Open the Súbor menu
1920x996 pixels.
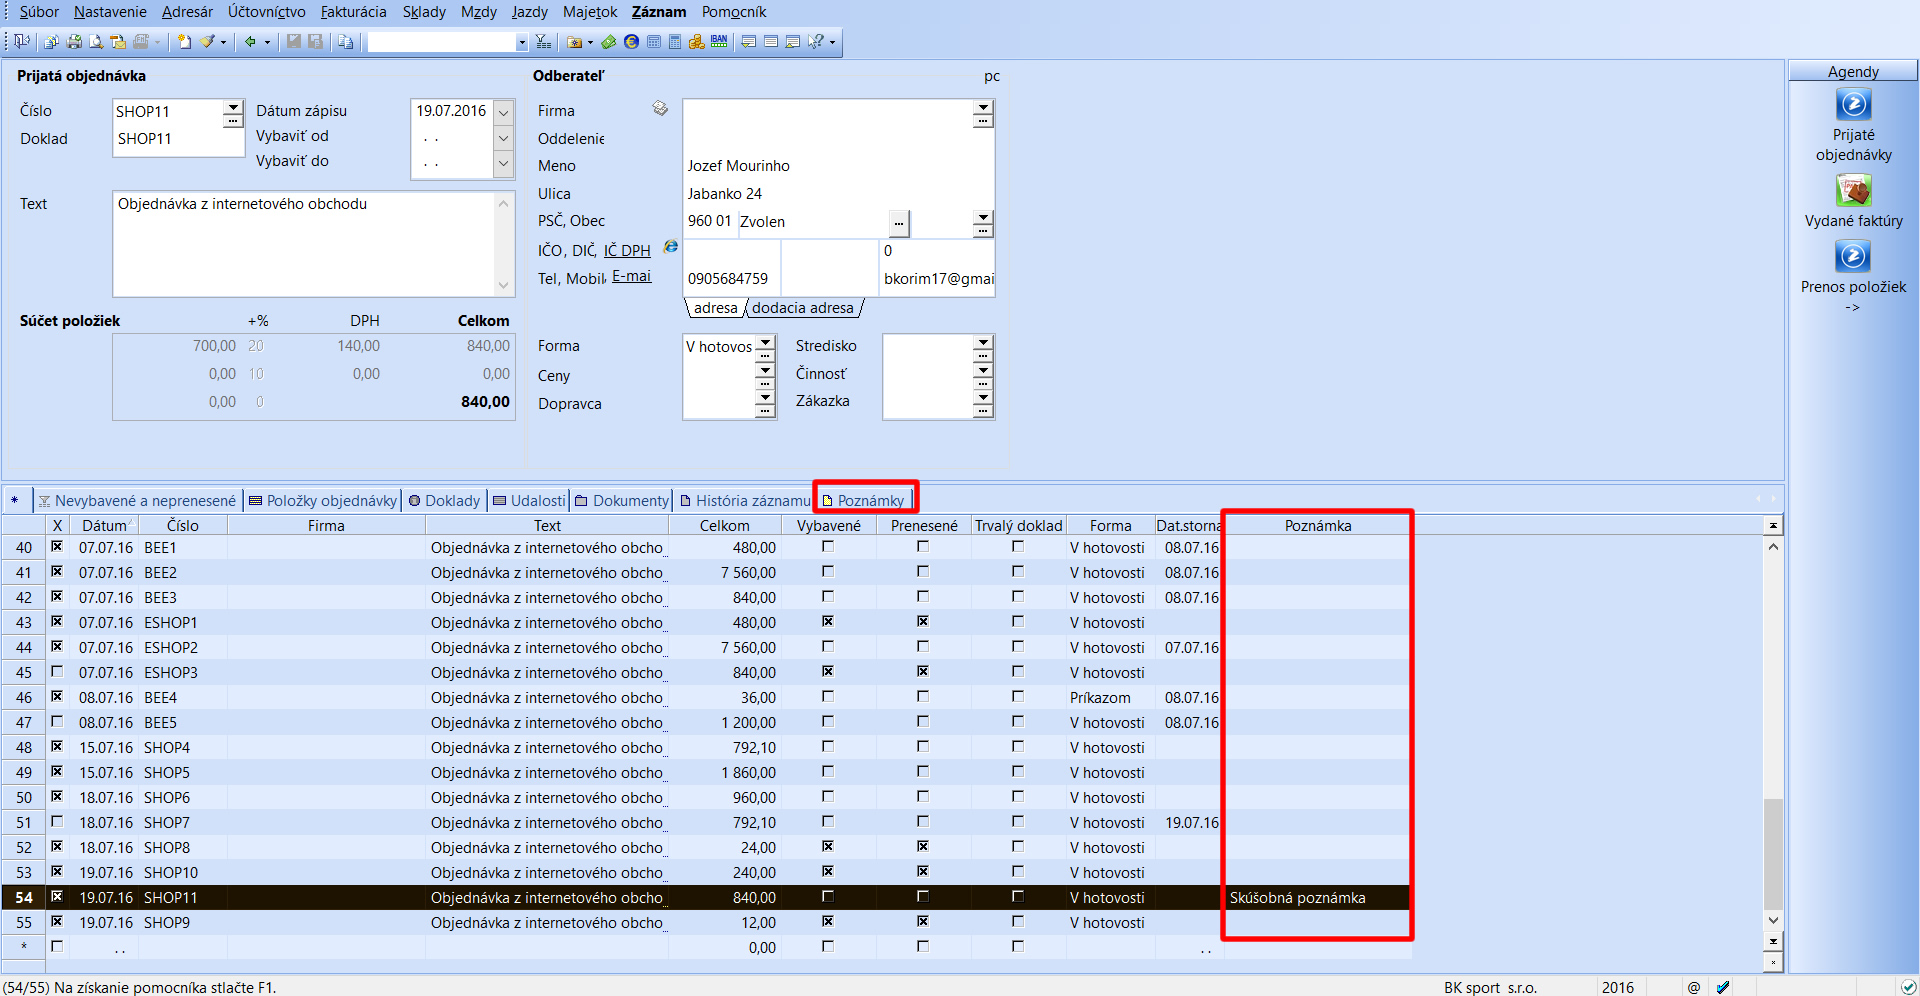[39, 12]
